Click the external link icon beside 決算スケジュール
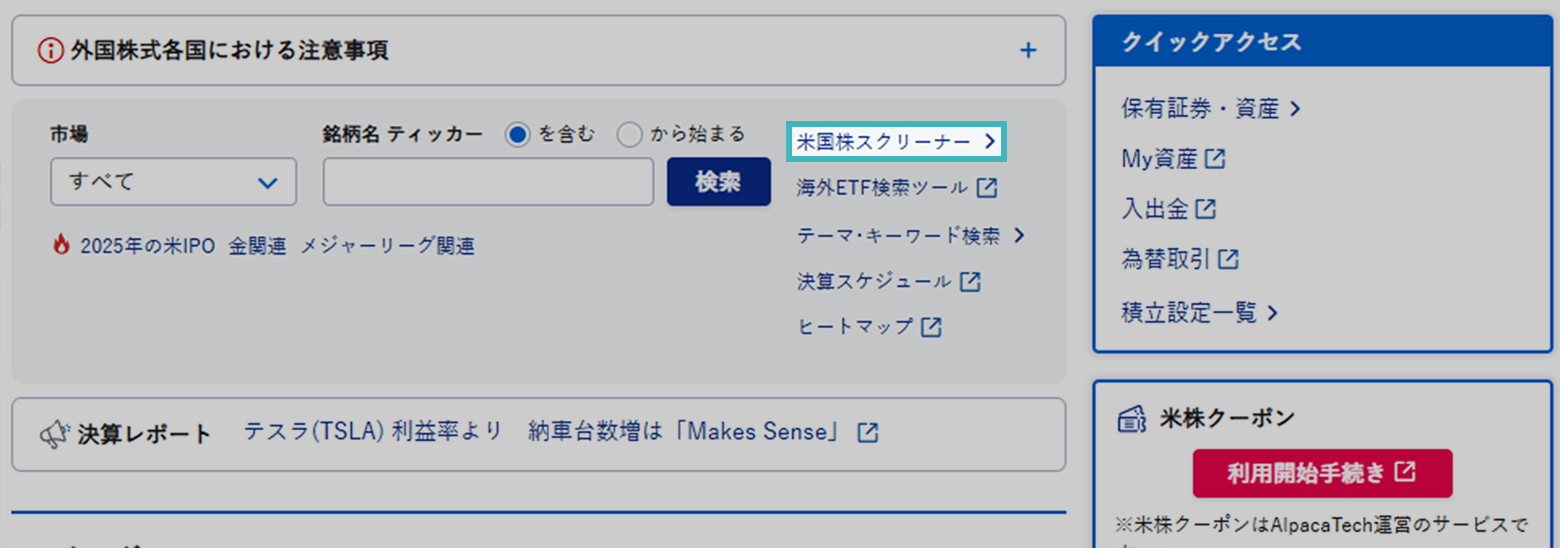The image size is (1560, 548). pos(970,282)
